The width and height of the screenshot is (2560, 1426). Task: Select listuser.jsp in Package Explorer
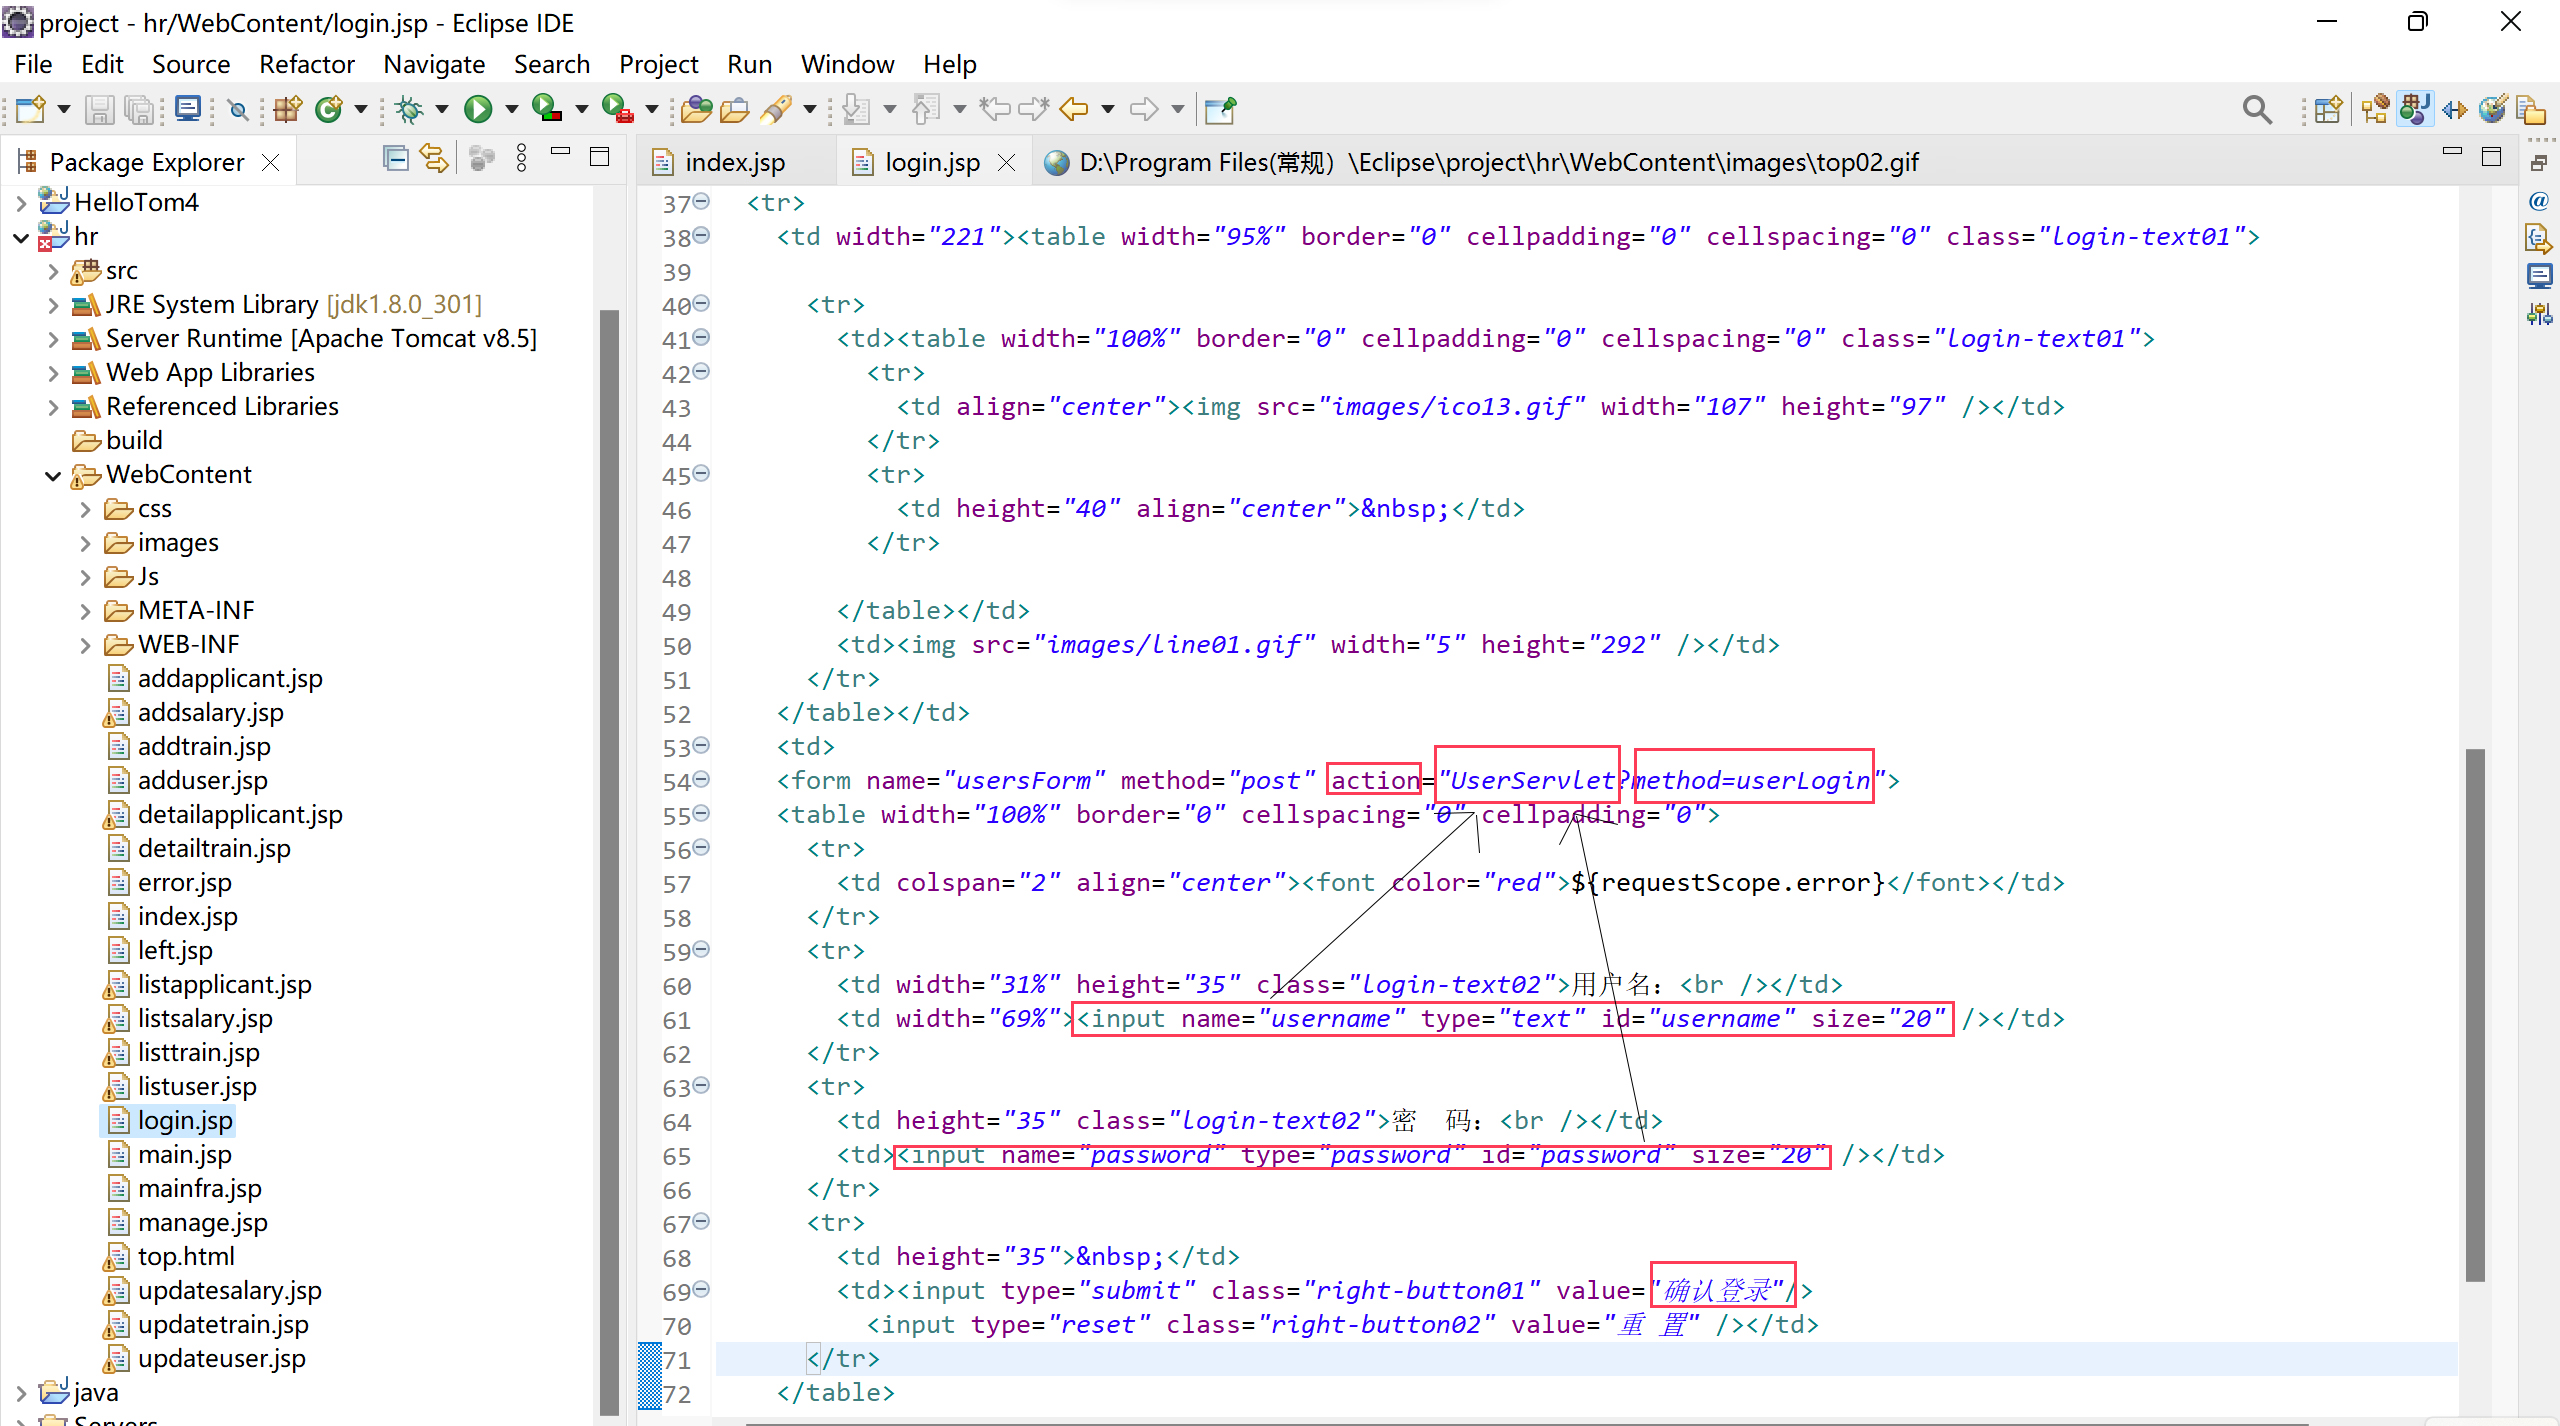pyautogui.click(x=197, y=1086)
